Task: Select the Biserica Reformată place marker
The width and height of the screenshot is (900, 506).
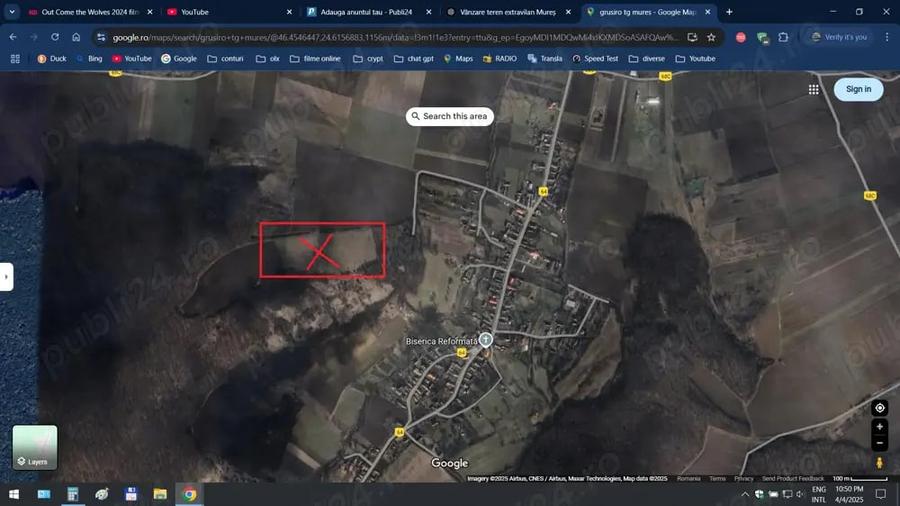Action: click(x=486, y=340)
